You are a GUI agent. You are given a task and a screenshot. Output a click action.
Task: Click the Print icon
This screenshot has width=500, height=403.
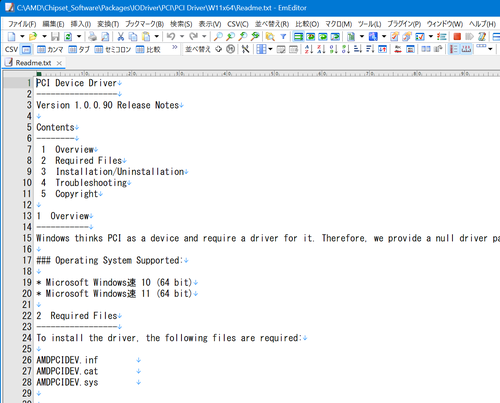click(93, 36)
